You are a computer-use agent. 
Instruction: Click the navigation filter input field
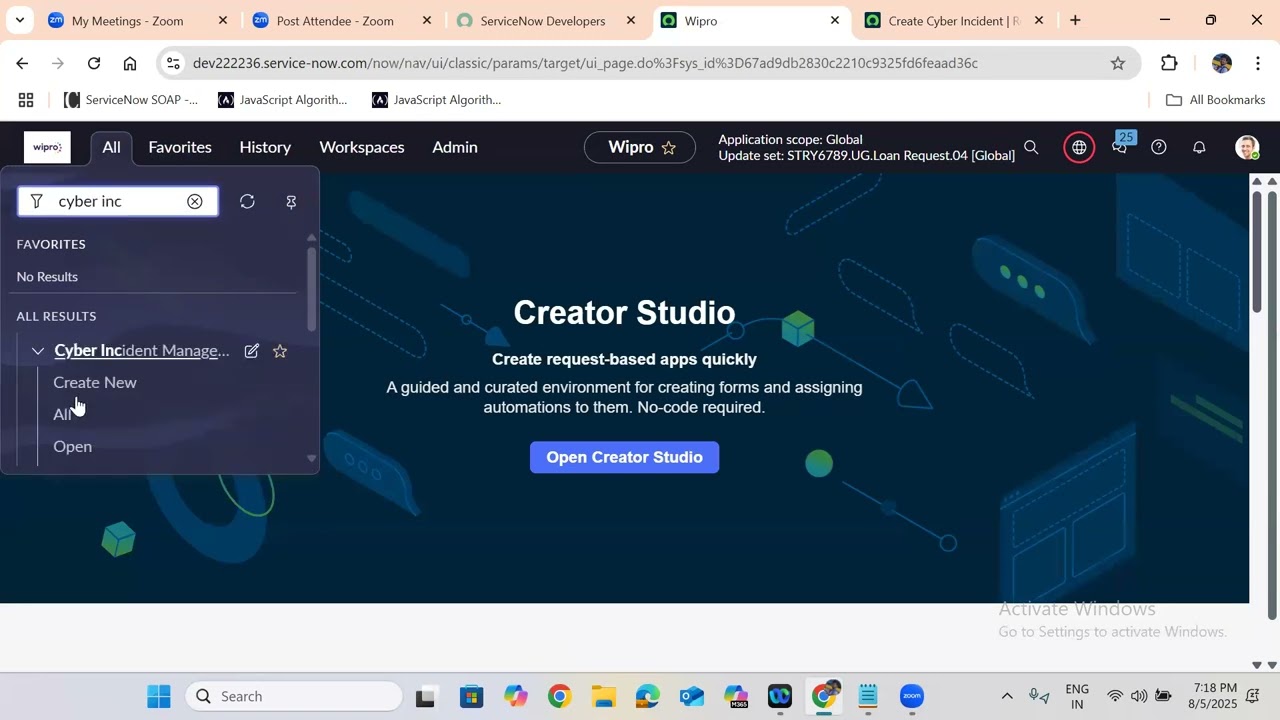coord(118,202)
